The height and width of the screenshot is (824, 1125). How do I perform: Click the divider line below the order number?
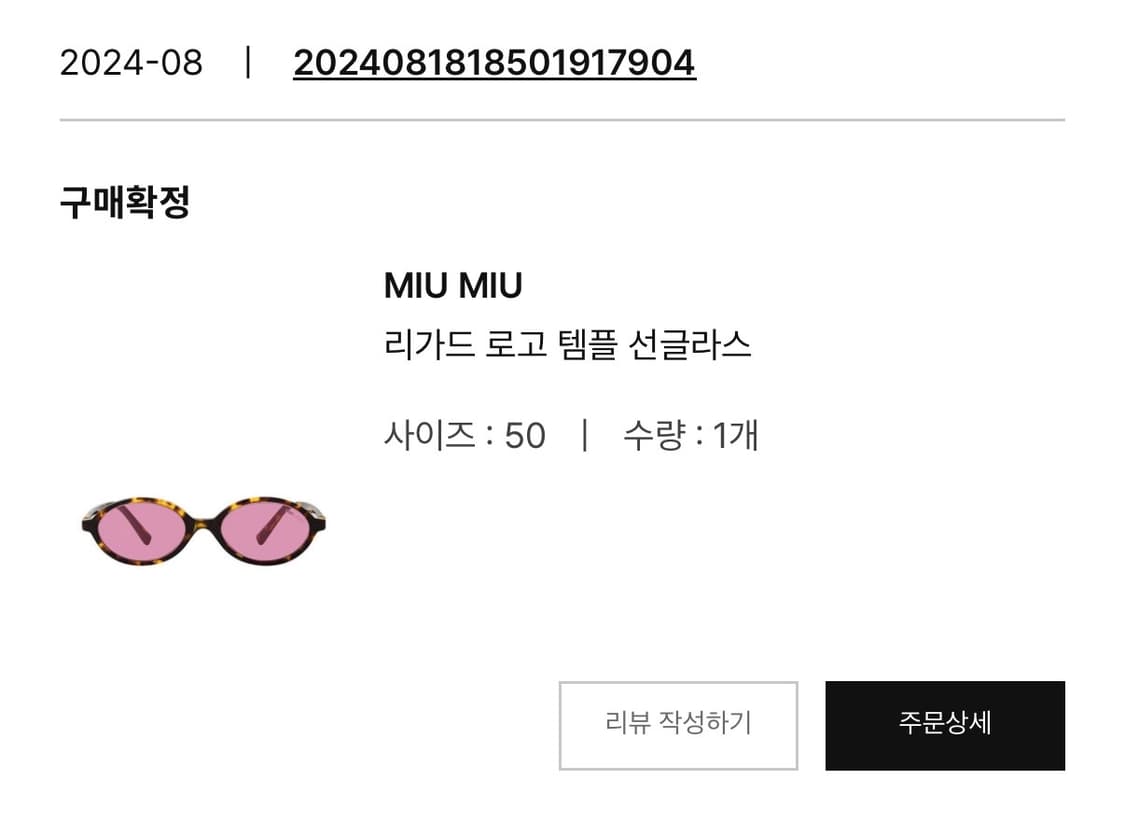tap(562, 120)
